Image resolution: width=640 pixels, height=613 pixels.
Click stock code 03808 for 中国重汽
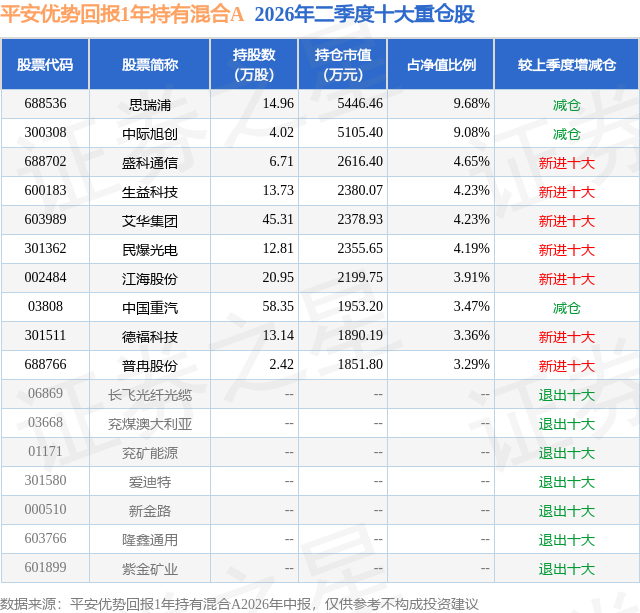pos(45,306)
